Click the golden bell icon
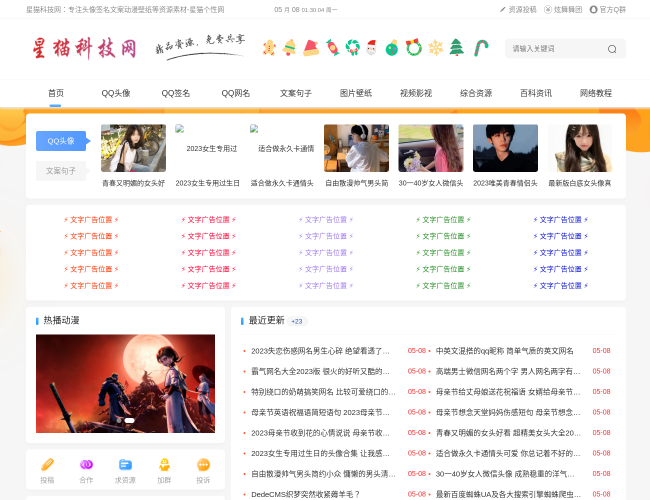The width and height of the screenshot is (650, 500). (x=289, y=48)
